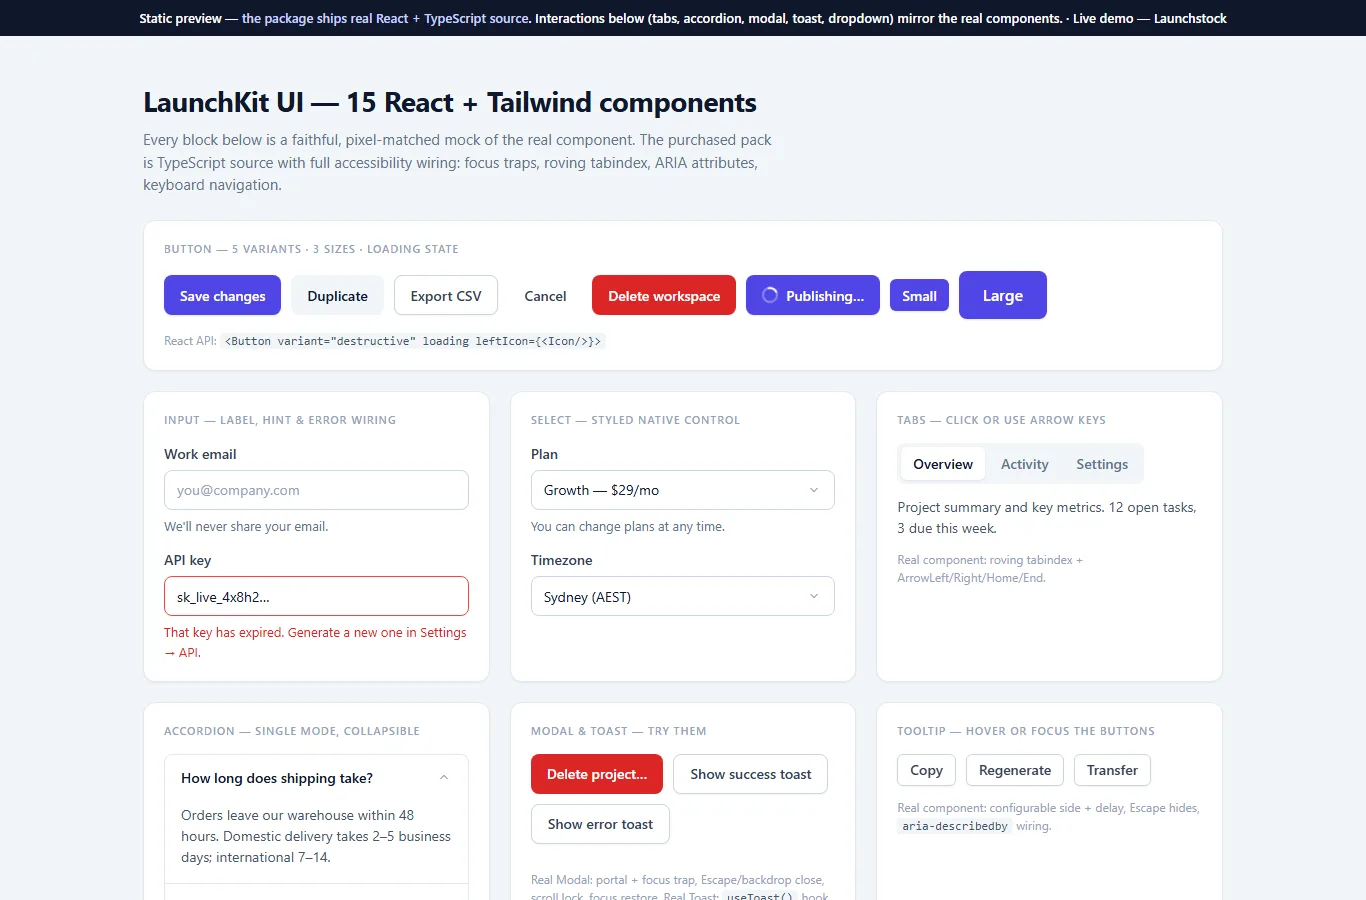This screenshot has width=1366, height=900.
Task: Click the 'LaunchKit UI — 15 React + Tailwind components' heading
Action: [x=450, y=102]
